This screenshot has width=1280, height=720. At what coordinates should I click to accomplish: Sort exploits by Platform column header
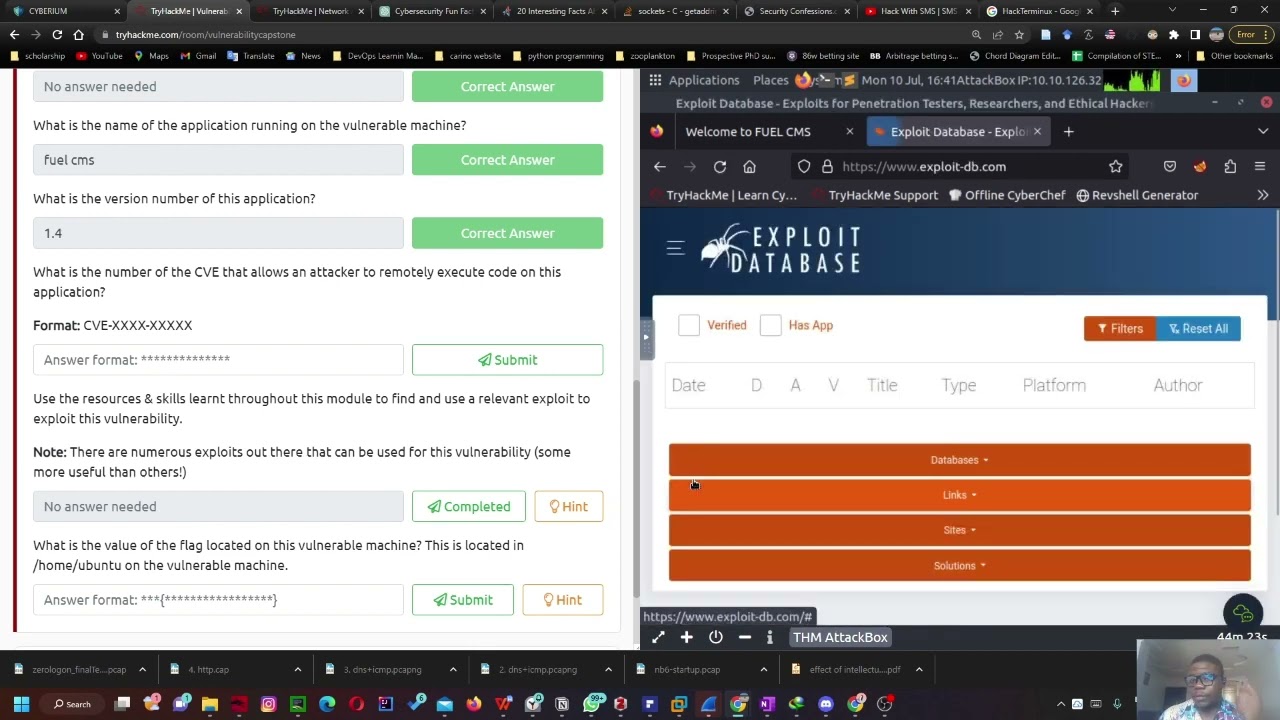(1054, 385)
